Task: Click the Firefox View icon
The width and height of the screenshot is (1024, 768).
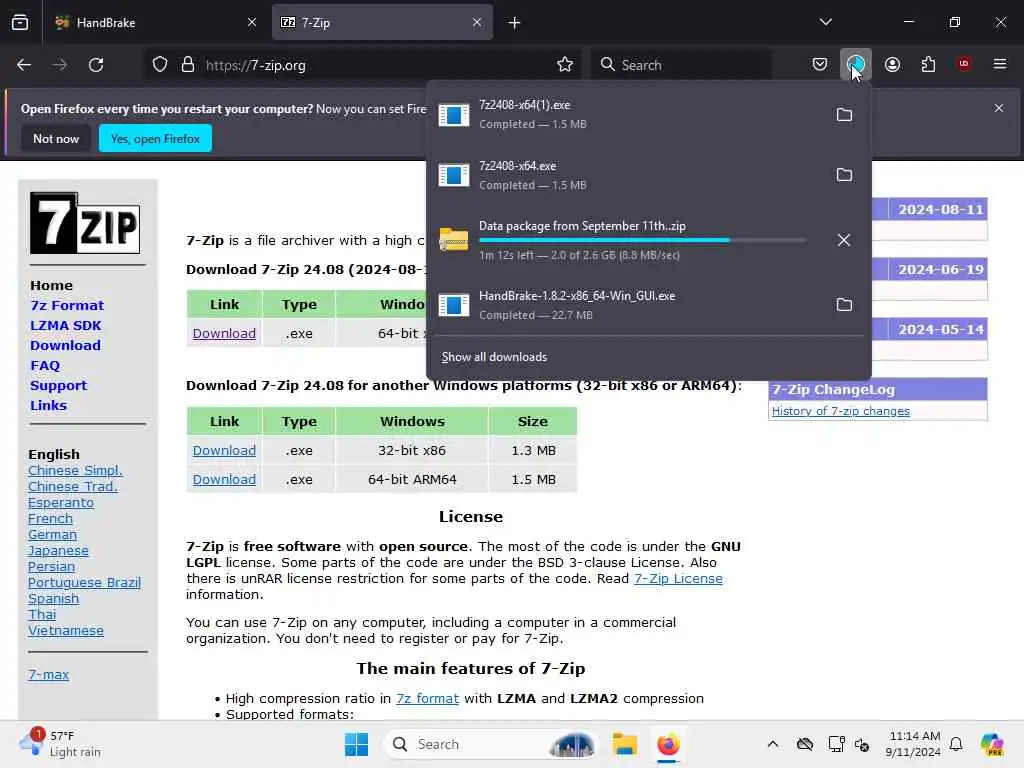Action: pyautogui.click(x=20, y=22)
